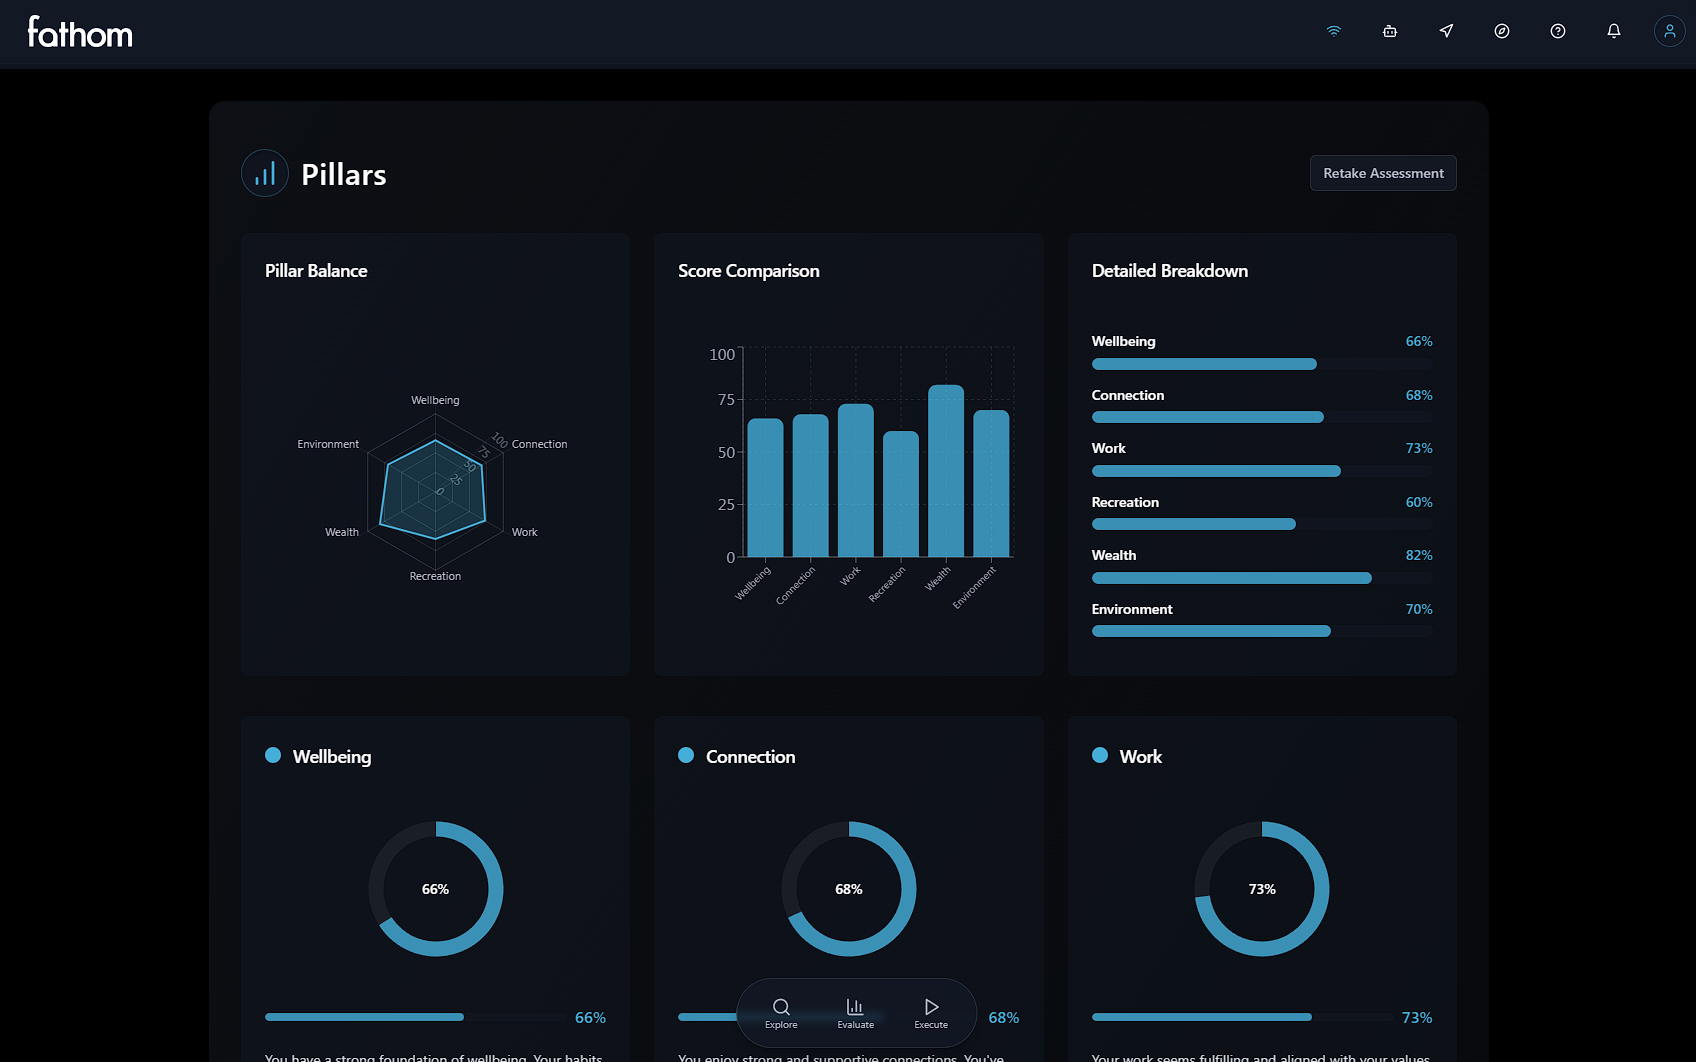Viewport: 1696px width, 1062px height.
Task: Open the user profile avatar
Action: pyautogui.click(x=1669, y=31)
